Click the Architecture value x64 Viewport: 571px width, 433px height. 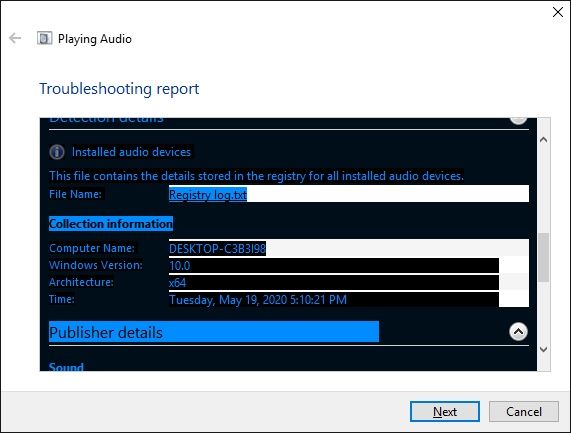click(x=177, y=283)
